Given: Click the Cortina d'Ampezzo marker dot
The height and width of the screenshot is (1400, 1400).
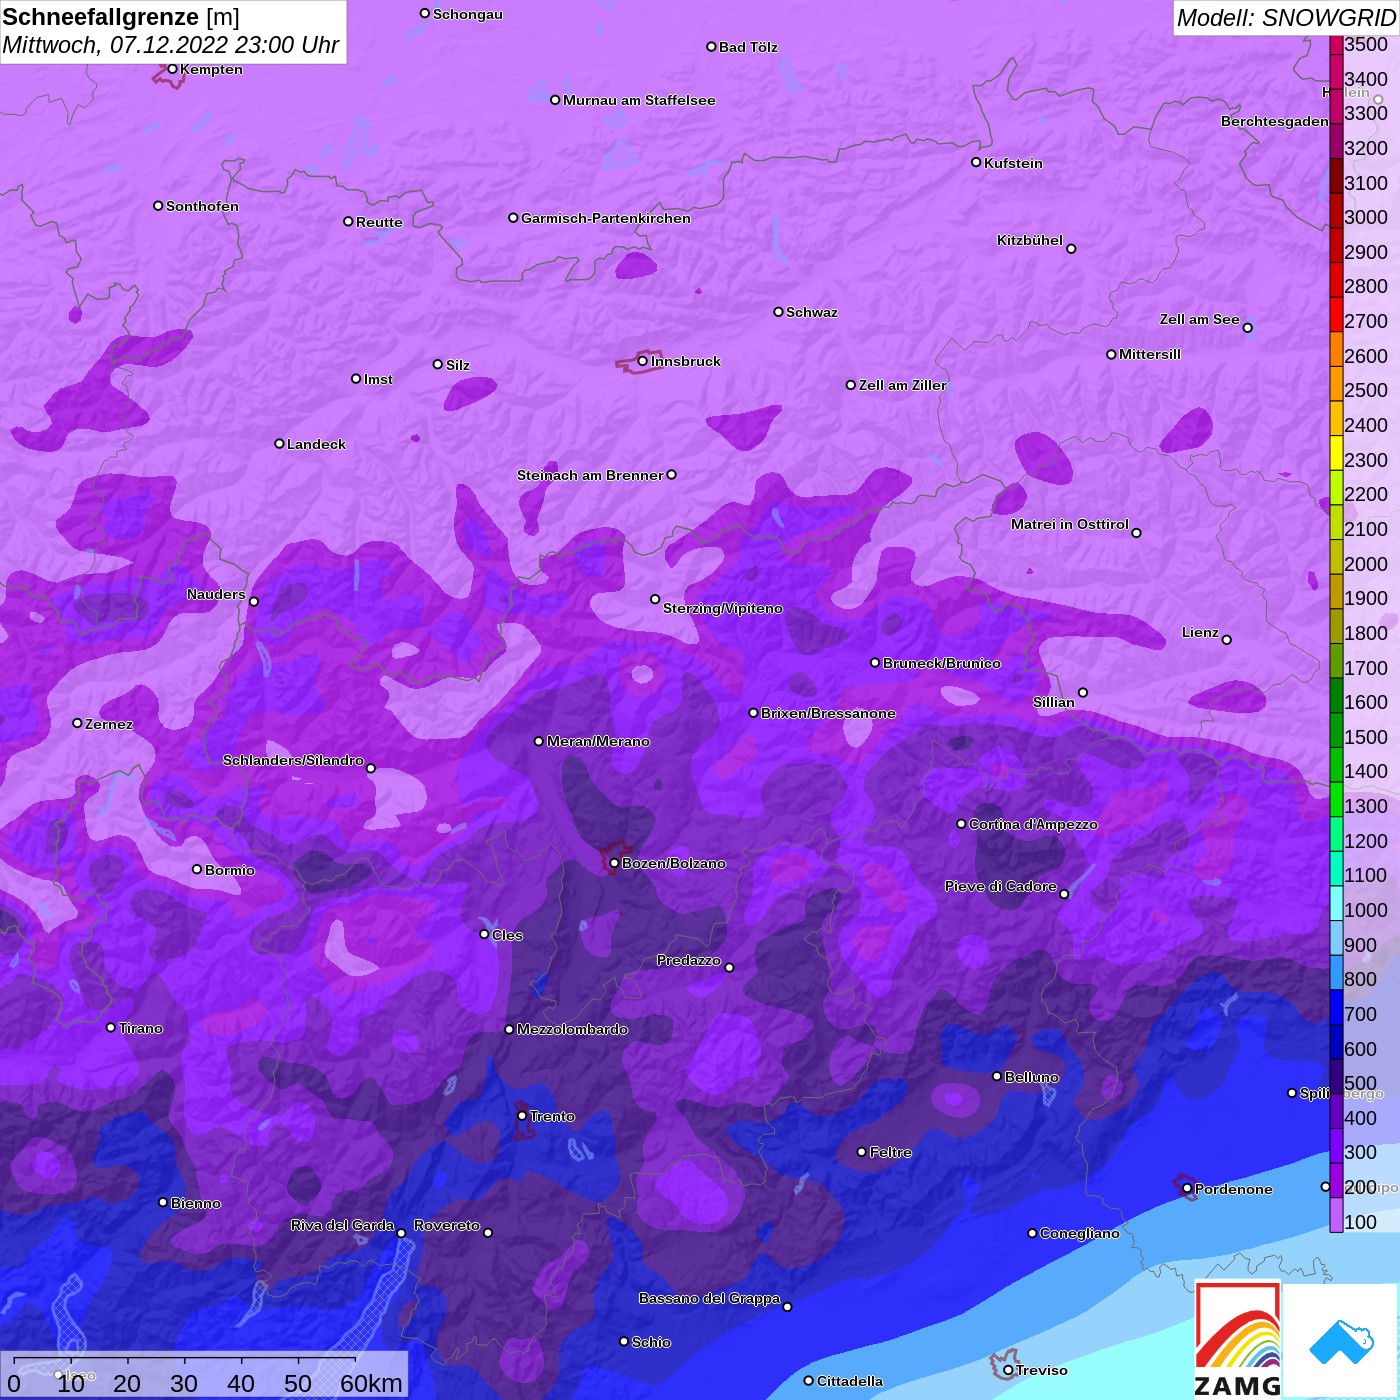Looking at the screenshot, I should point(961,824).
